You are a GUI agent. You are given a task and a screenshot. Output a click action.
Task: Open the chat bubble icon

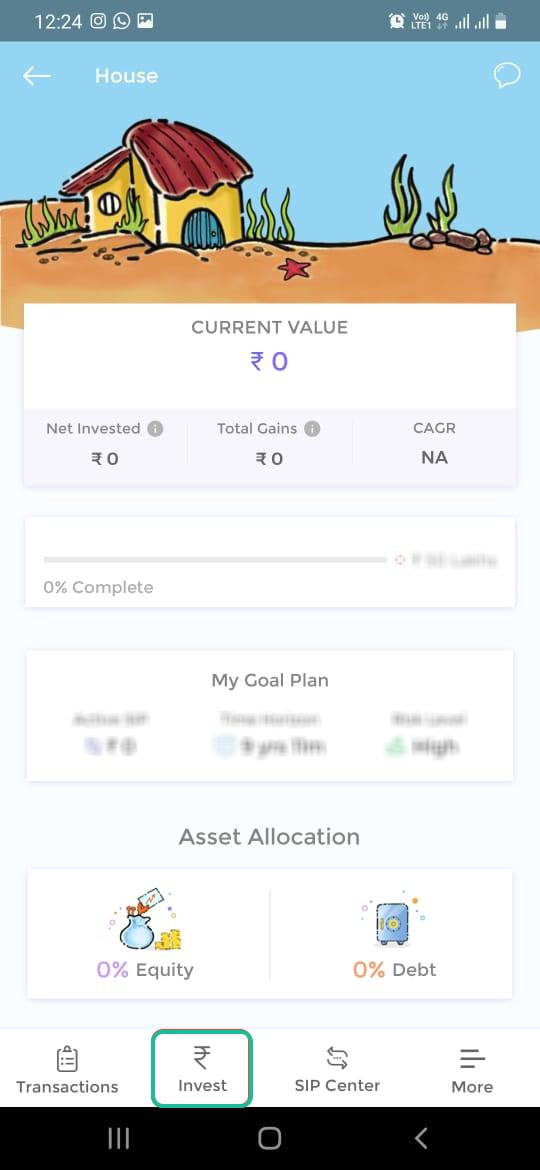tap(506, 75)
